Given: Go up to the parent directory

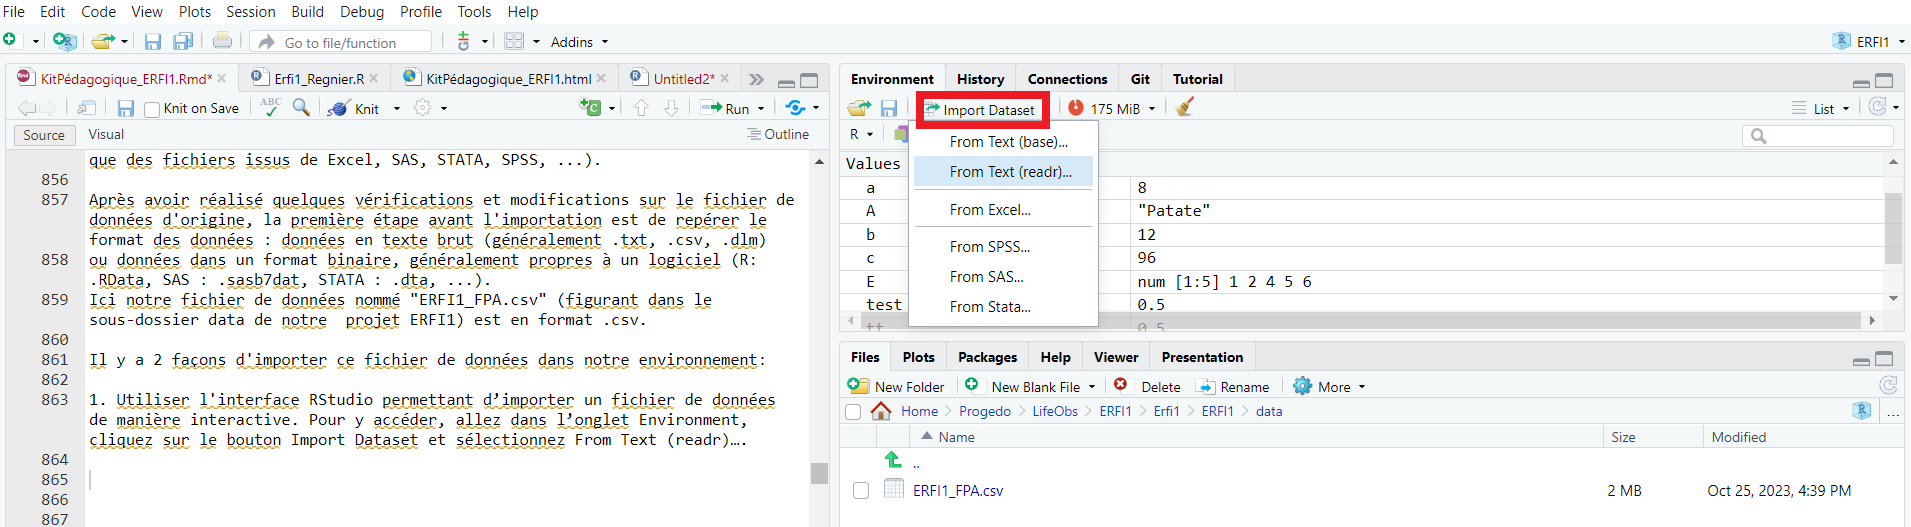Looking at the screenshot, I should (894, 460).
